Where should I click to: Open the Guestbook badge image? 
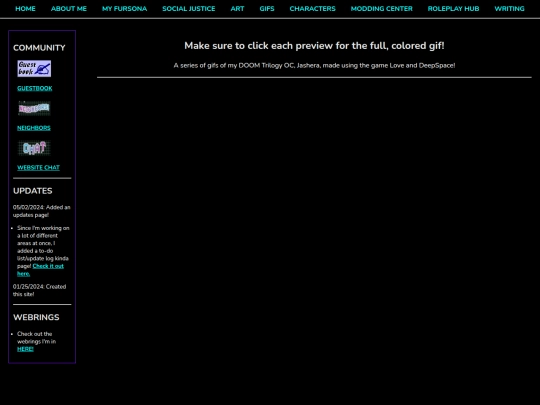[x=34, y=69]
